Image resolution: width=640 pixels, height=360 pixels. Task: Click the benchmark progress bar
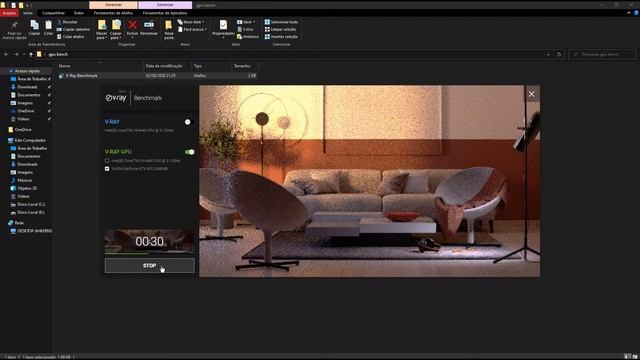pyautogui.click(x=149, y=254)
